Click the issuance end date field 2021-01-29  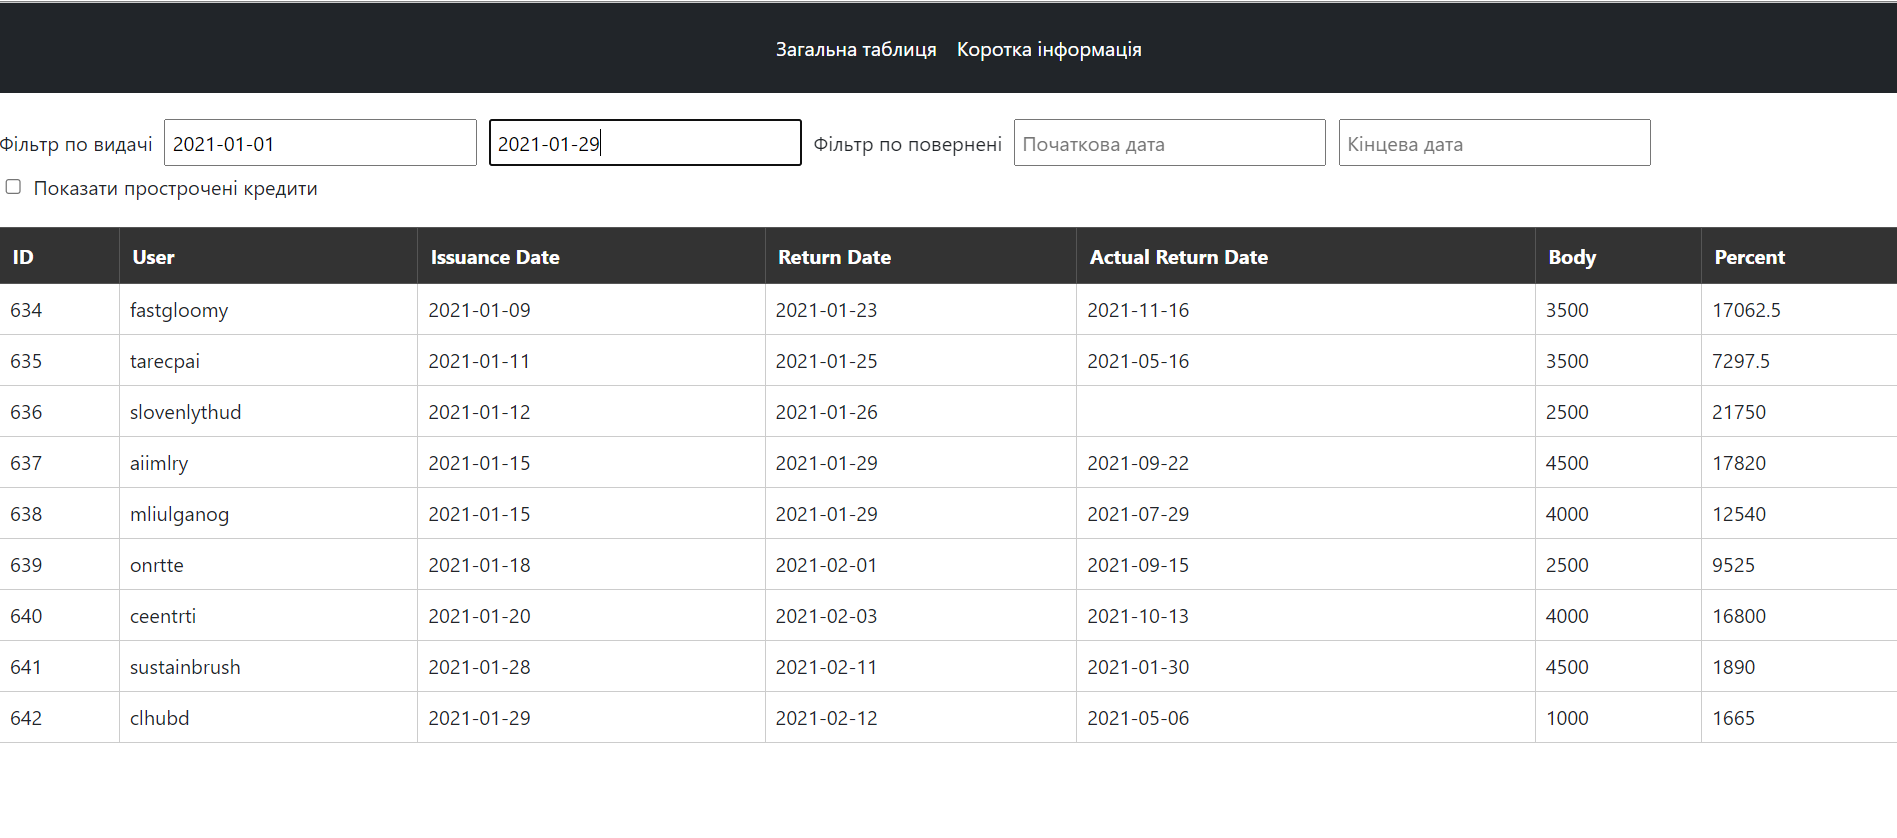645,143
